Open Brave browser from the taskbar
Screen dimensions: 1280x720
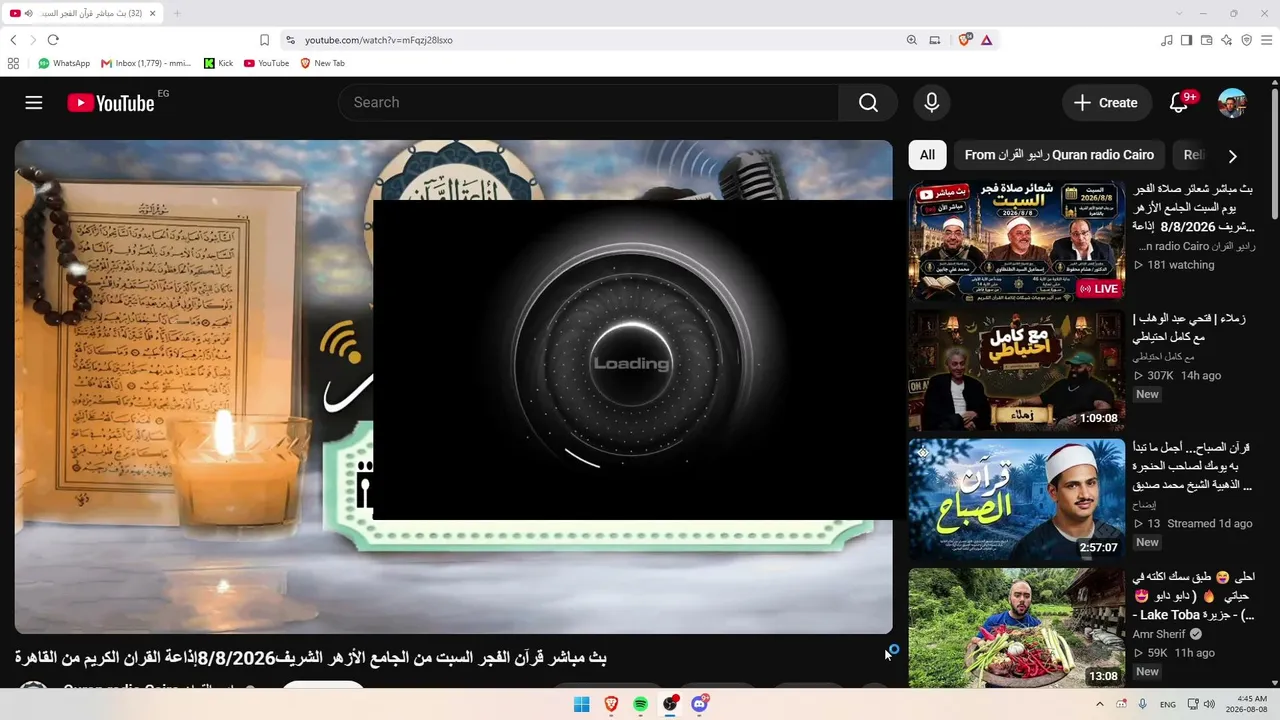611,704
